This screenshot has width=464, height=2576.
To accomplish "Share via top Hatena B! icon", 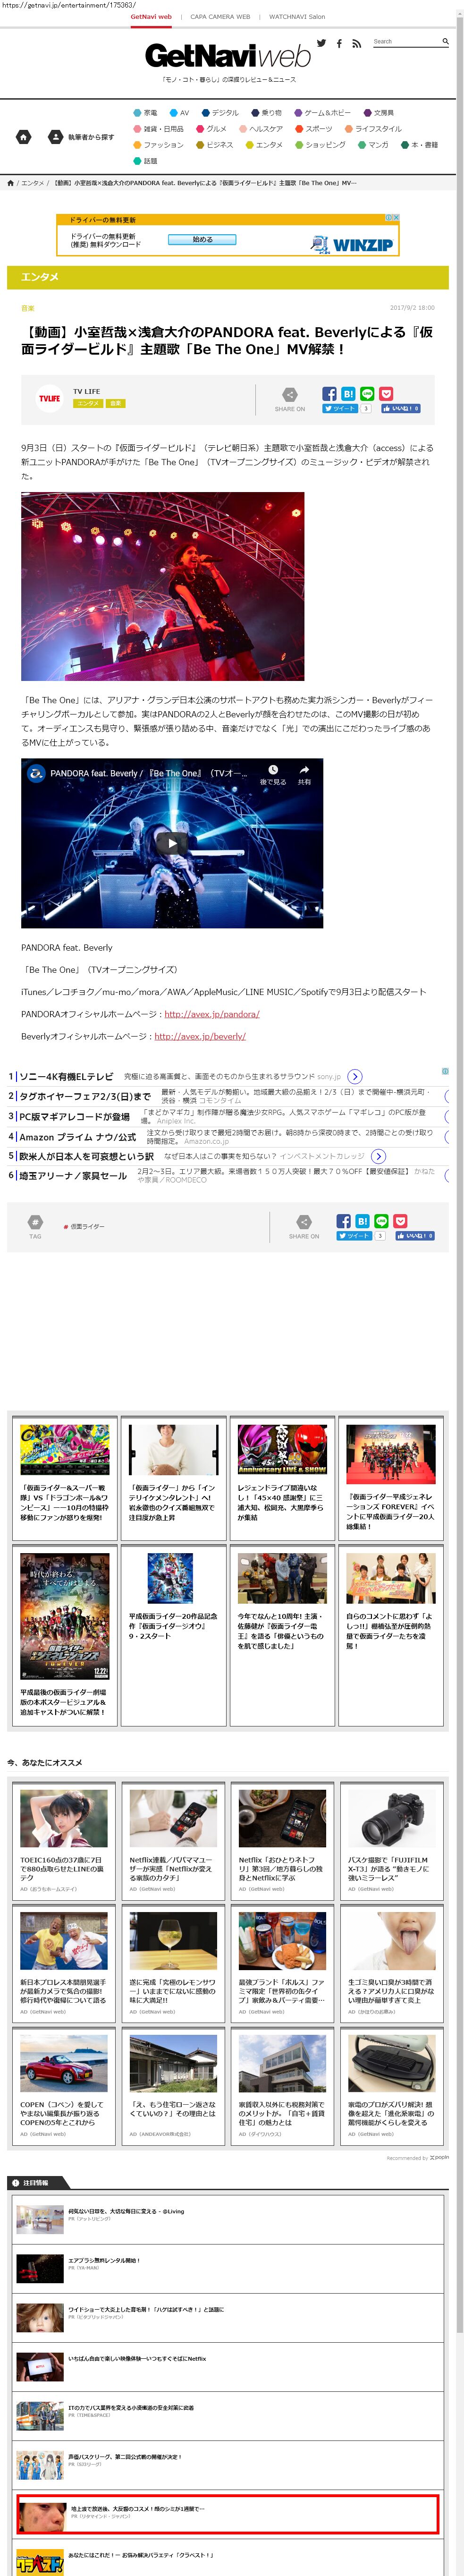I will point(348,394).
